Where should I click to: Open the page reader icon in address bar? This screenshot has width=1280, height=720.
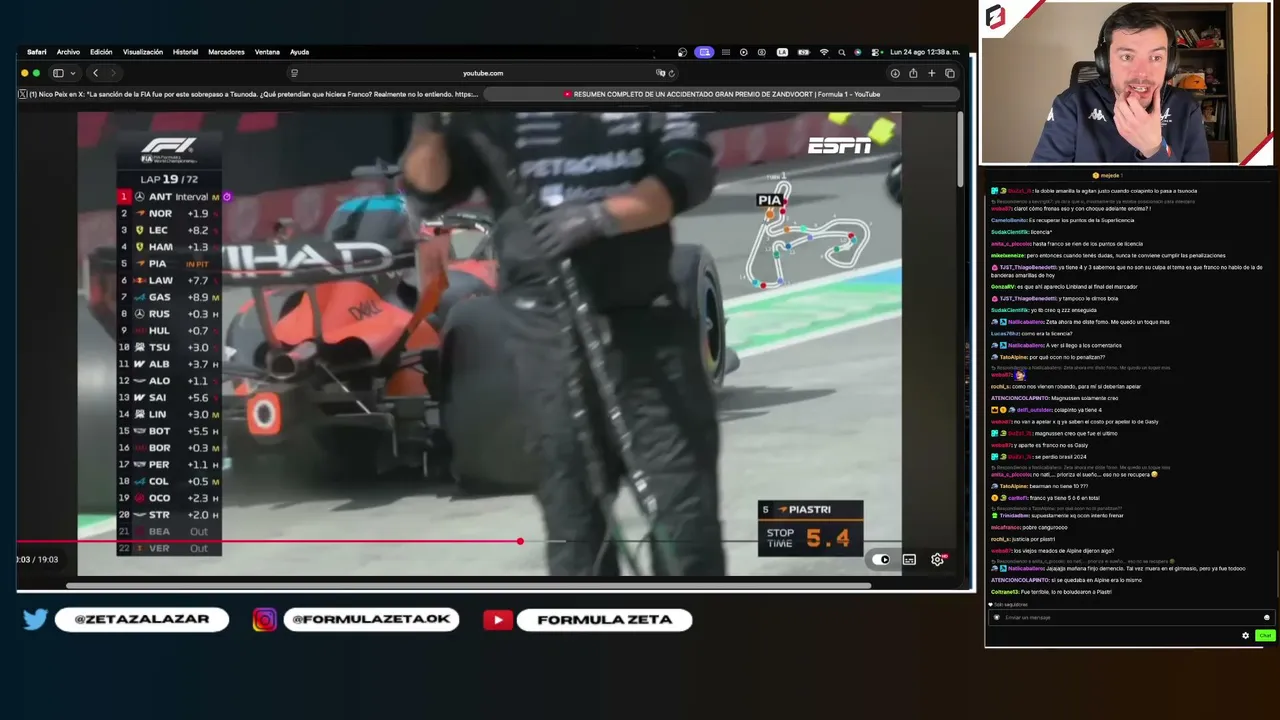coord(294,73)
